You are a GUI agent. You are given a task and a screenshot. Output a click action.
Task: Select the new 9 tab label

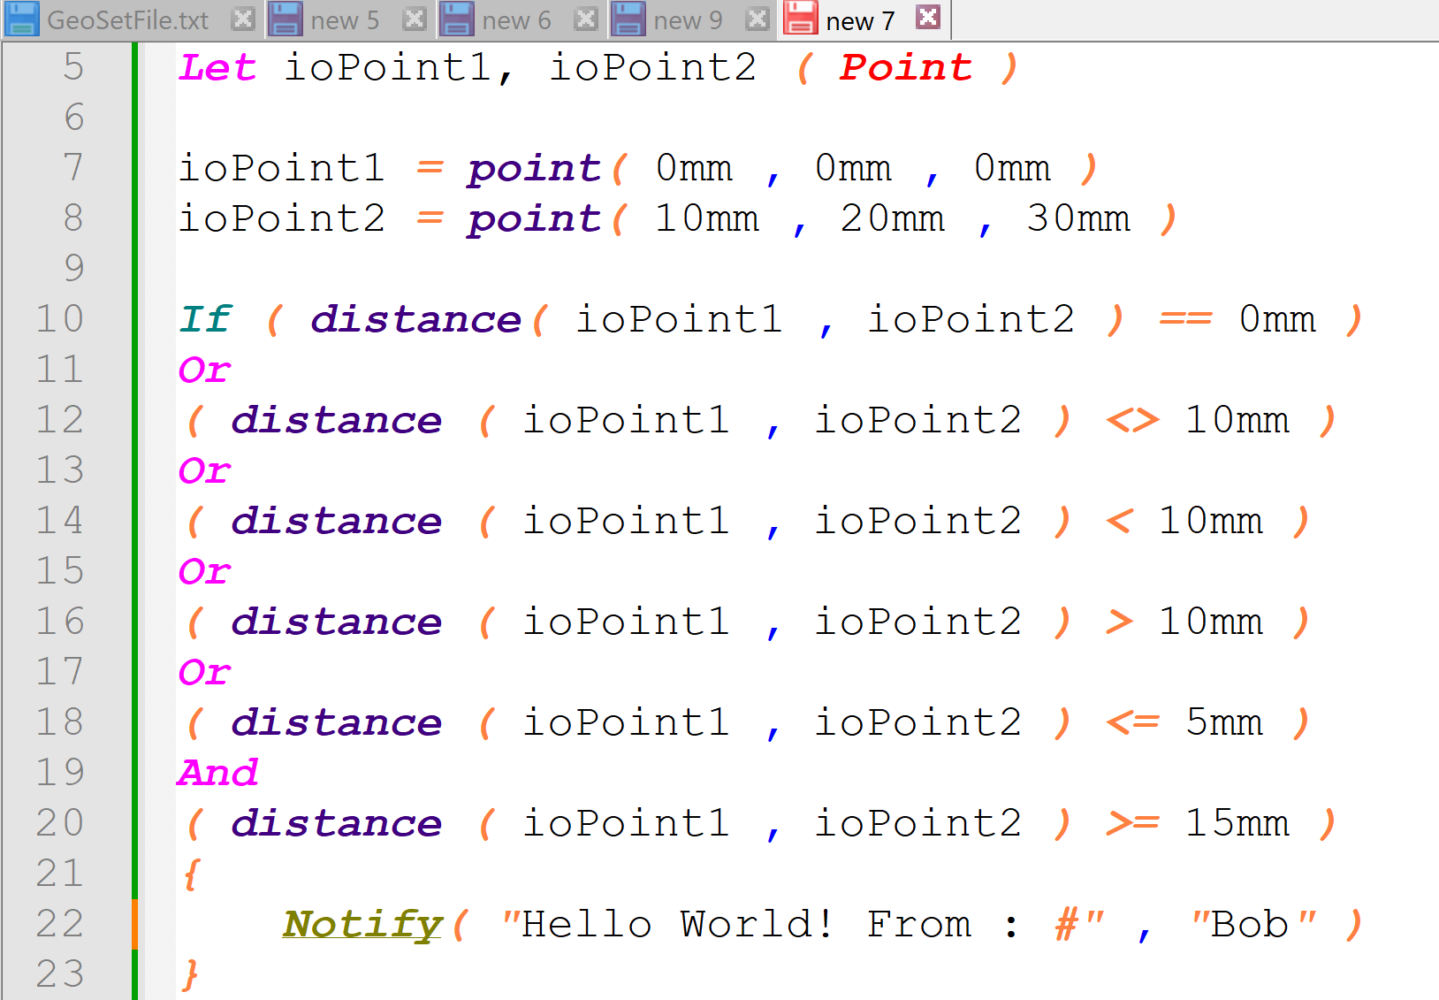tap(687, 20)
